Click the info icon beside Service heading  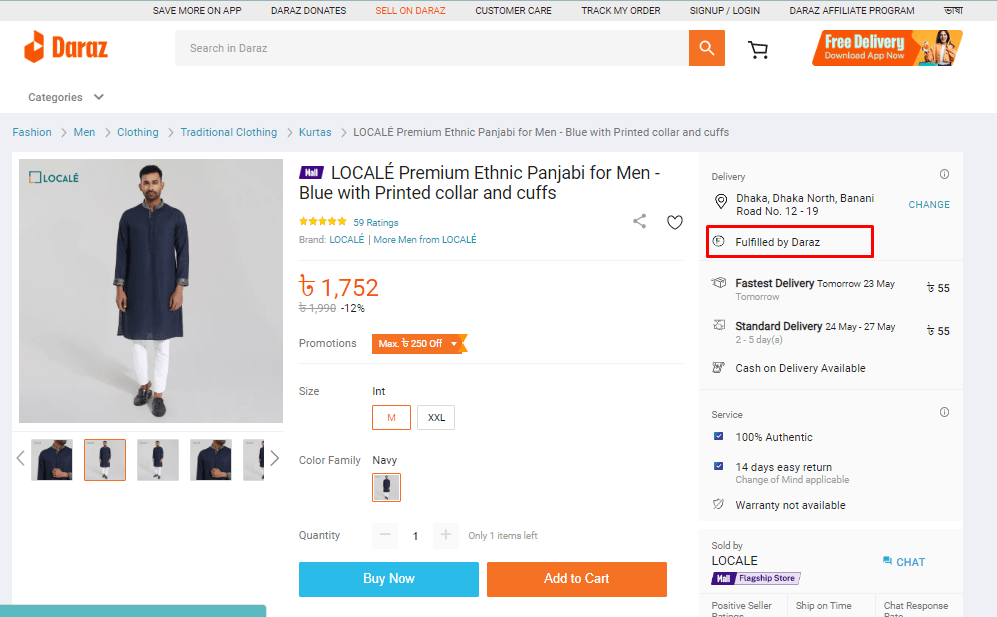click(x=944, y=412)
